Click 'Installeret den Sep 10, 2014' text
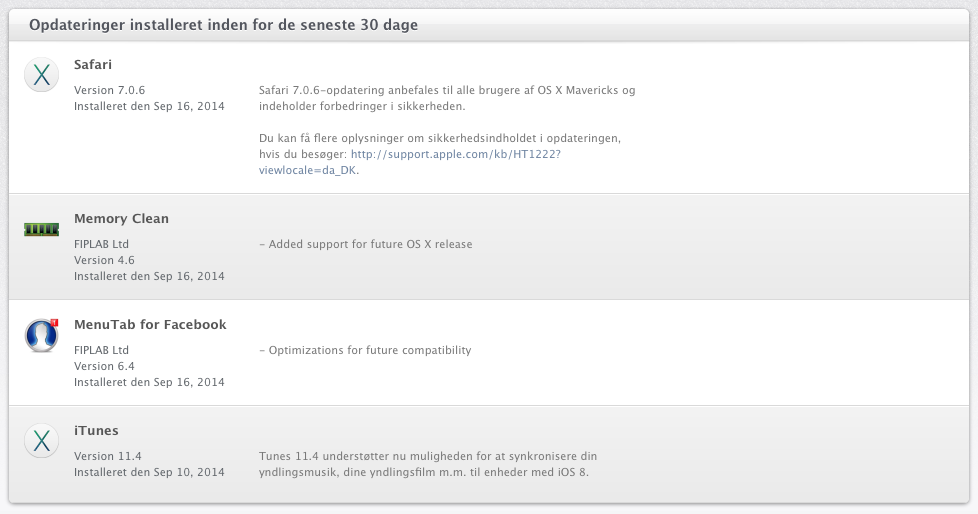 click(x=149, y=472)
